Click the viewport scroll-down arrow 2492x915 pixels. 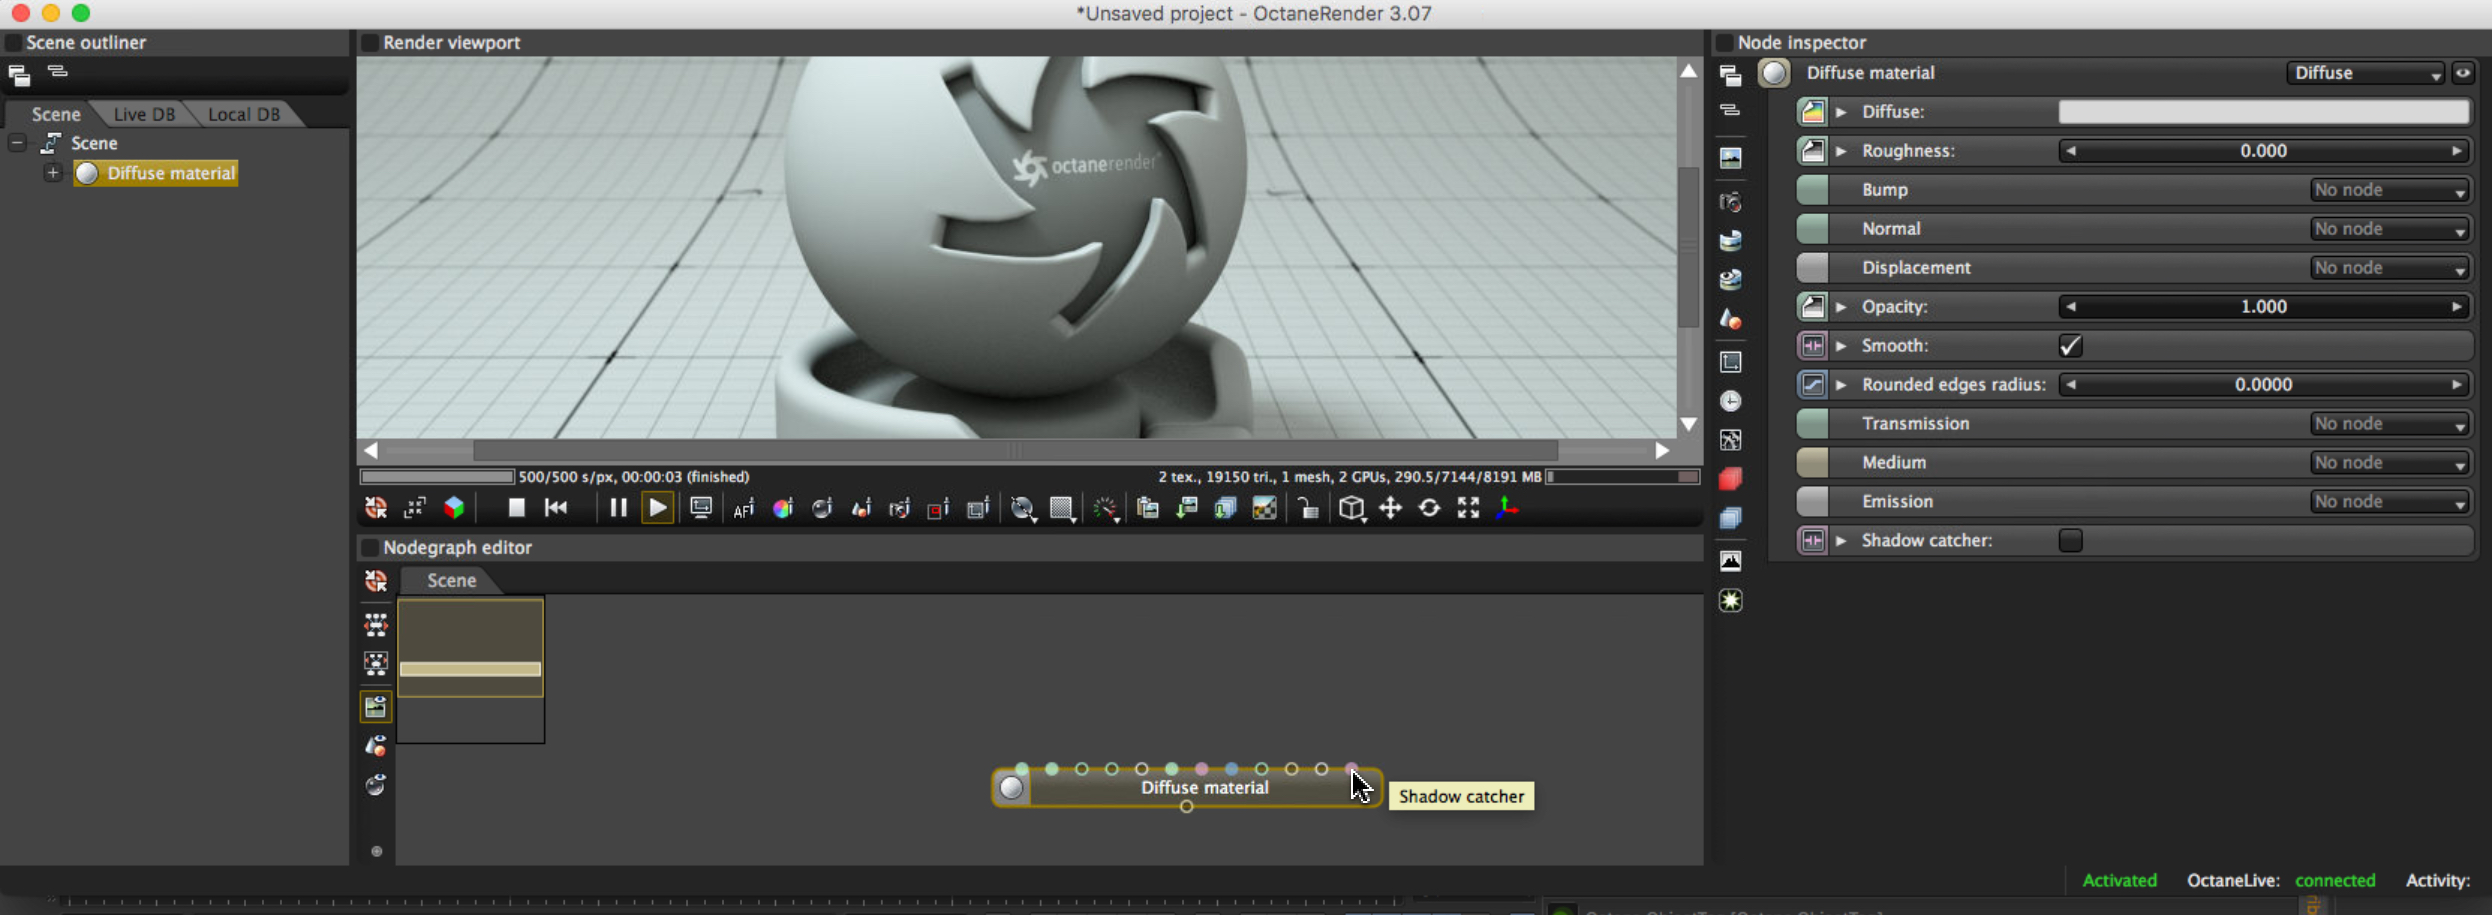[x=1688, y=424]
